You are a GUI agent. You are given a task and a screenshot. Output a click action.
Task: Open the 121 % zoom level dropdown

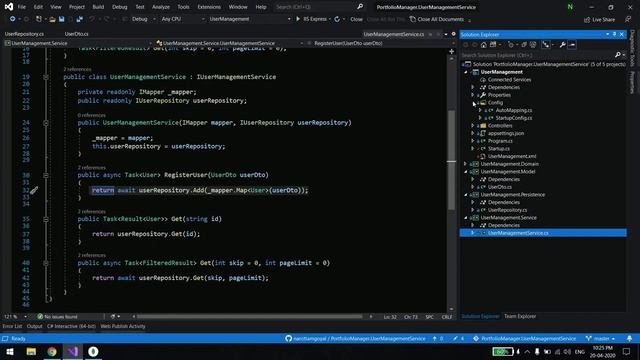point(16,317)
